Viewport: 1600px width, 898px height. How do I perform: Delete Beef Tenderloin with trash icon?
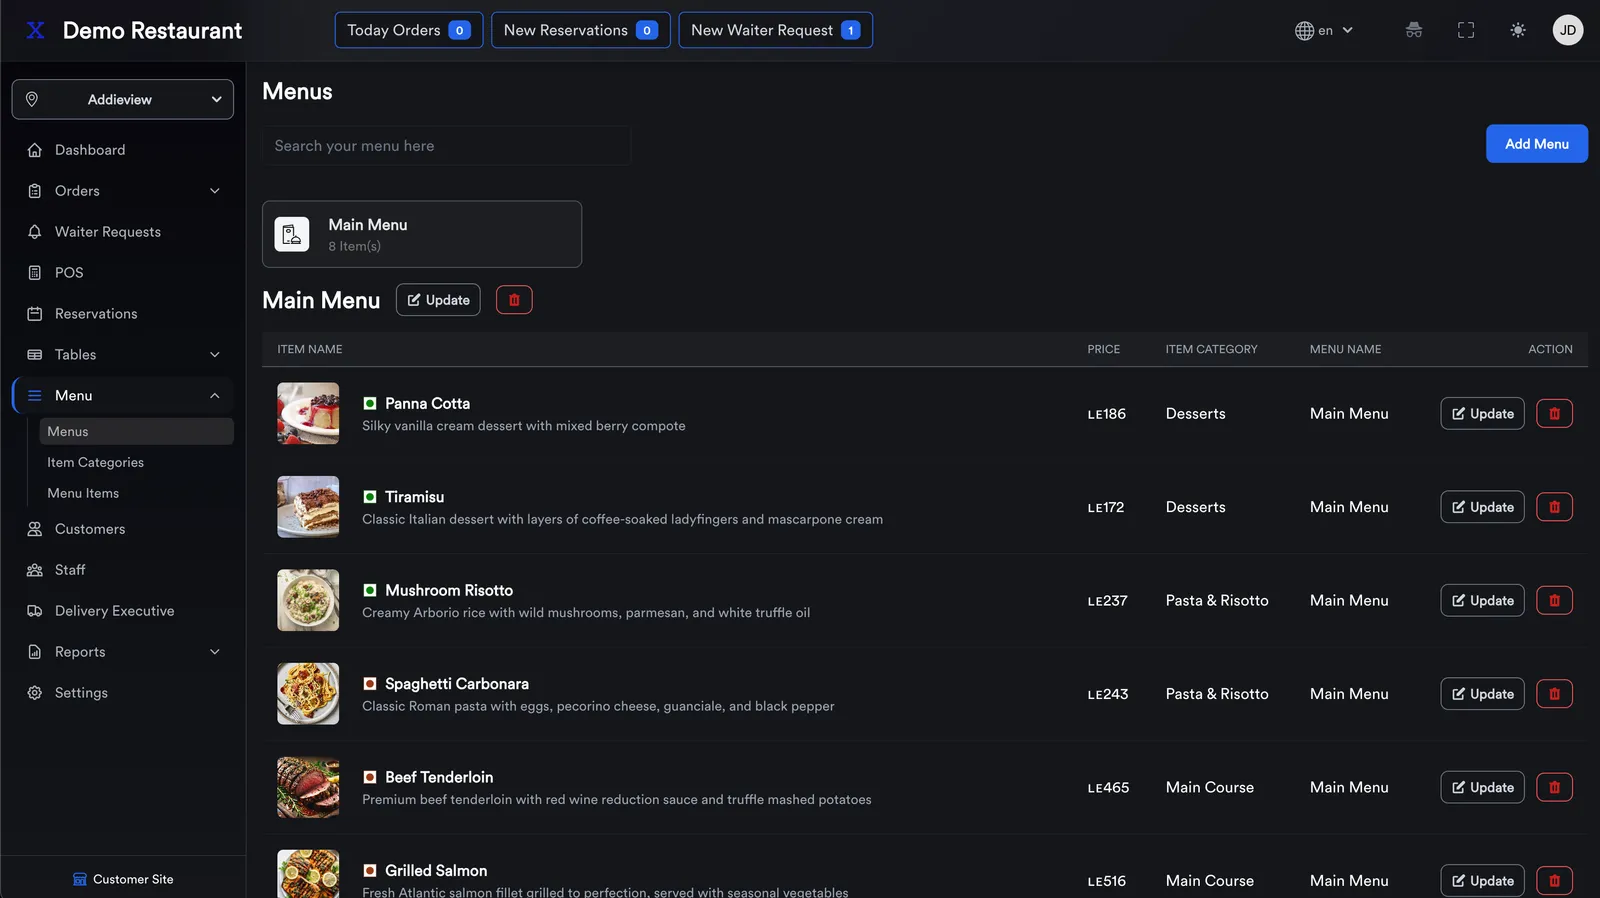point(1554,788)
